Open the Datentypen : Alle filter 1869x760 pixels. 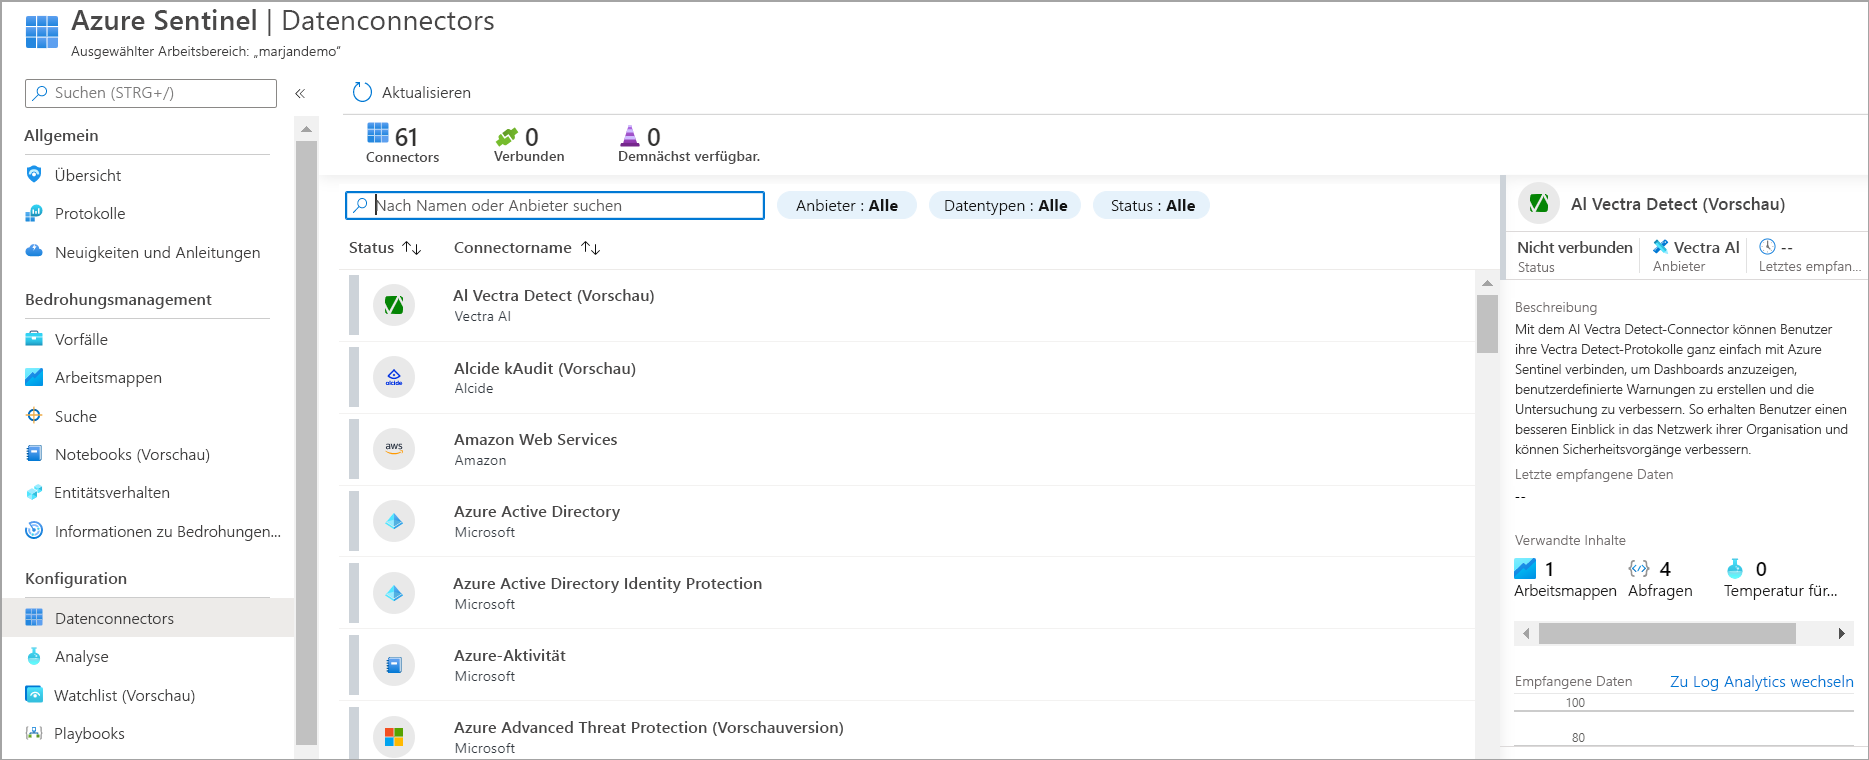1005,205
